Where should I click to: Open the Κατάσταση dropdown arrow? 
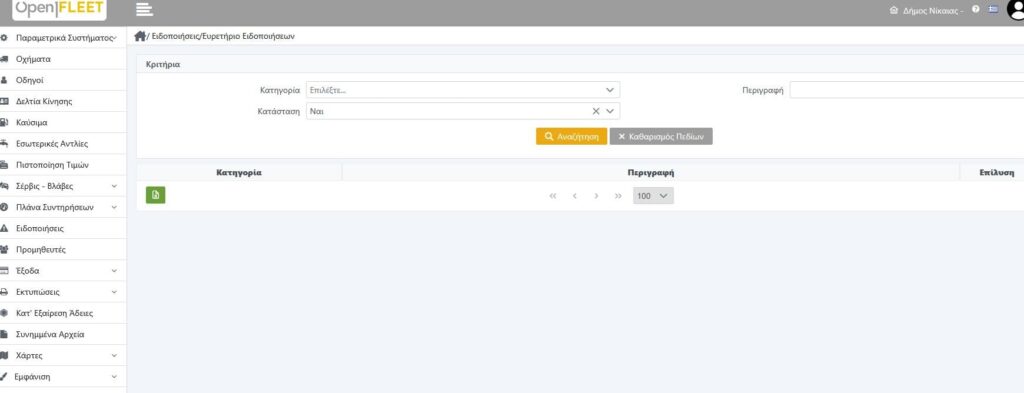click(x=610, y=112)
